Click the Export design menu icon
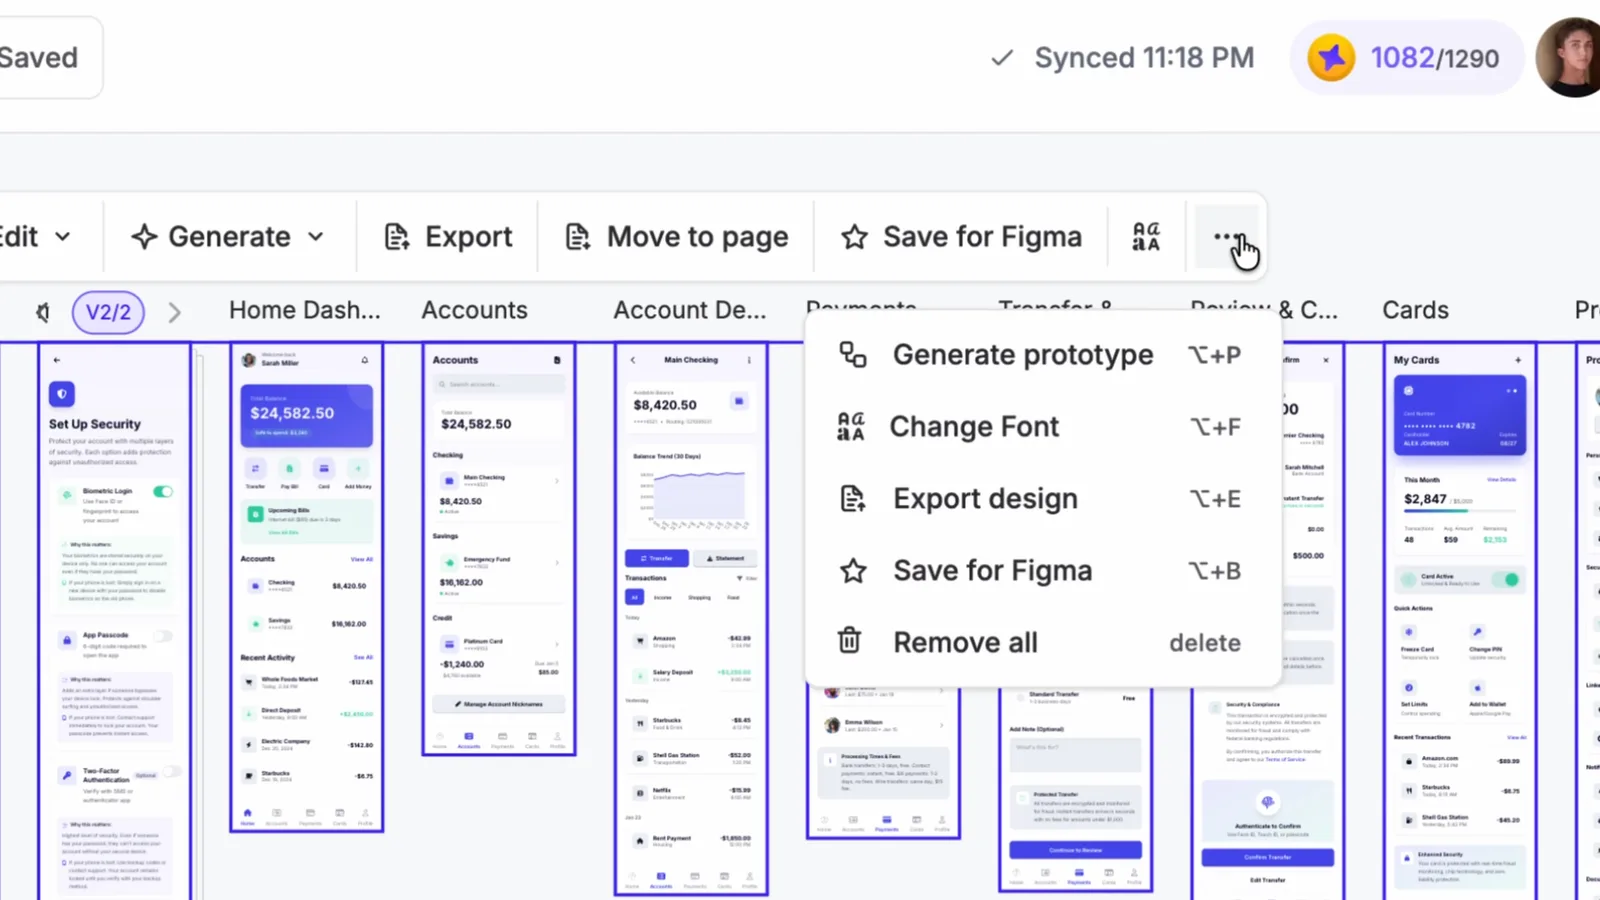This screenshot has height=900, width=1600. (x=852, y=499)
